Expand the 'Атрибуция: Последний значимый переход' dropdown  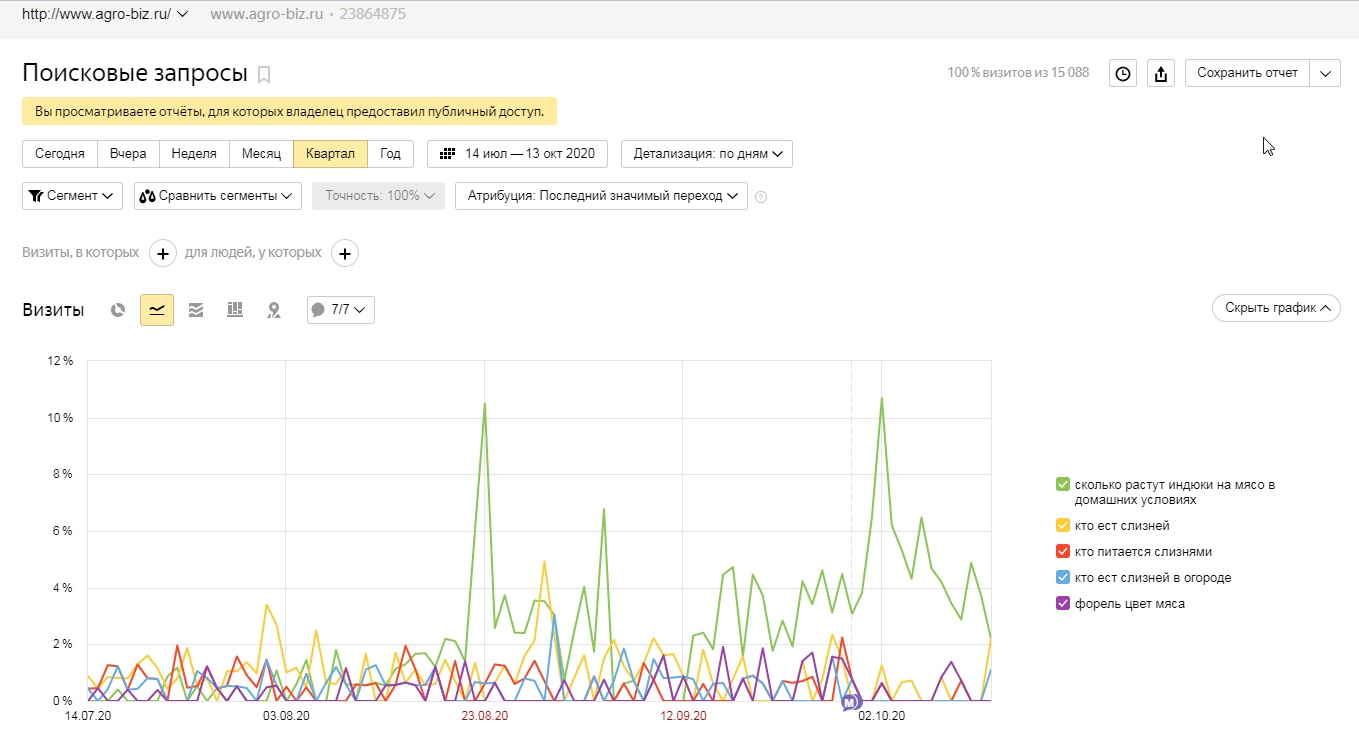point(601,196)
